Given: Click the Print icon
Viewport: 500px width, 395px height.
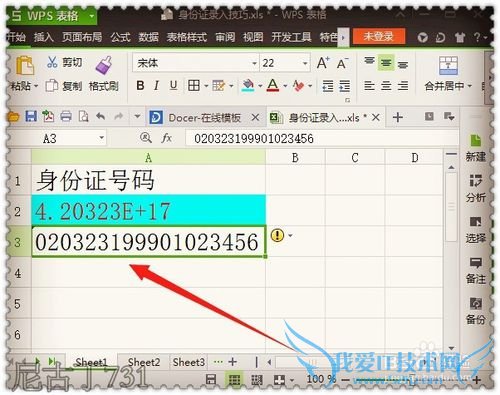Looking at the screenshot, I should click(x=66, y=117).
